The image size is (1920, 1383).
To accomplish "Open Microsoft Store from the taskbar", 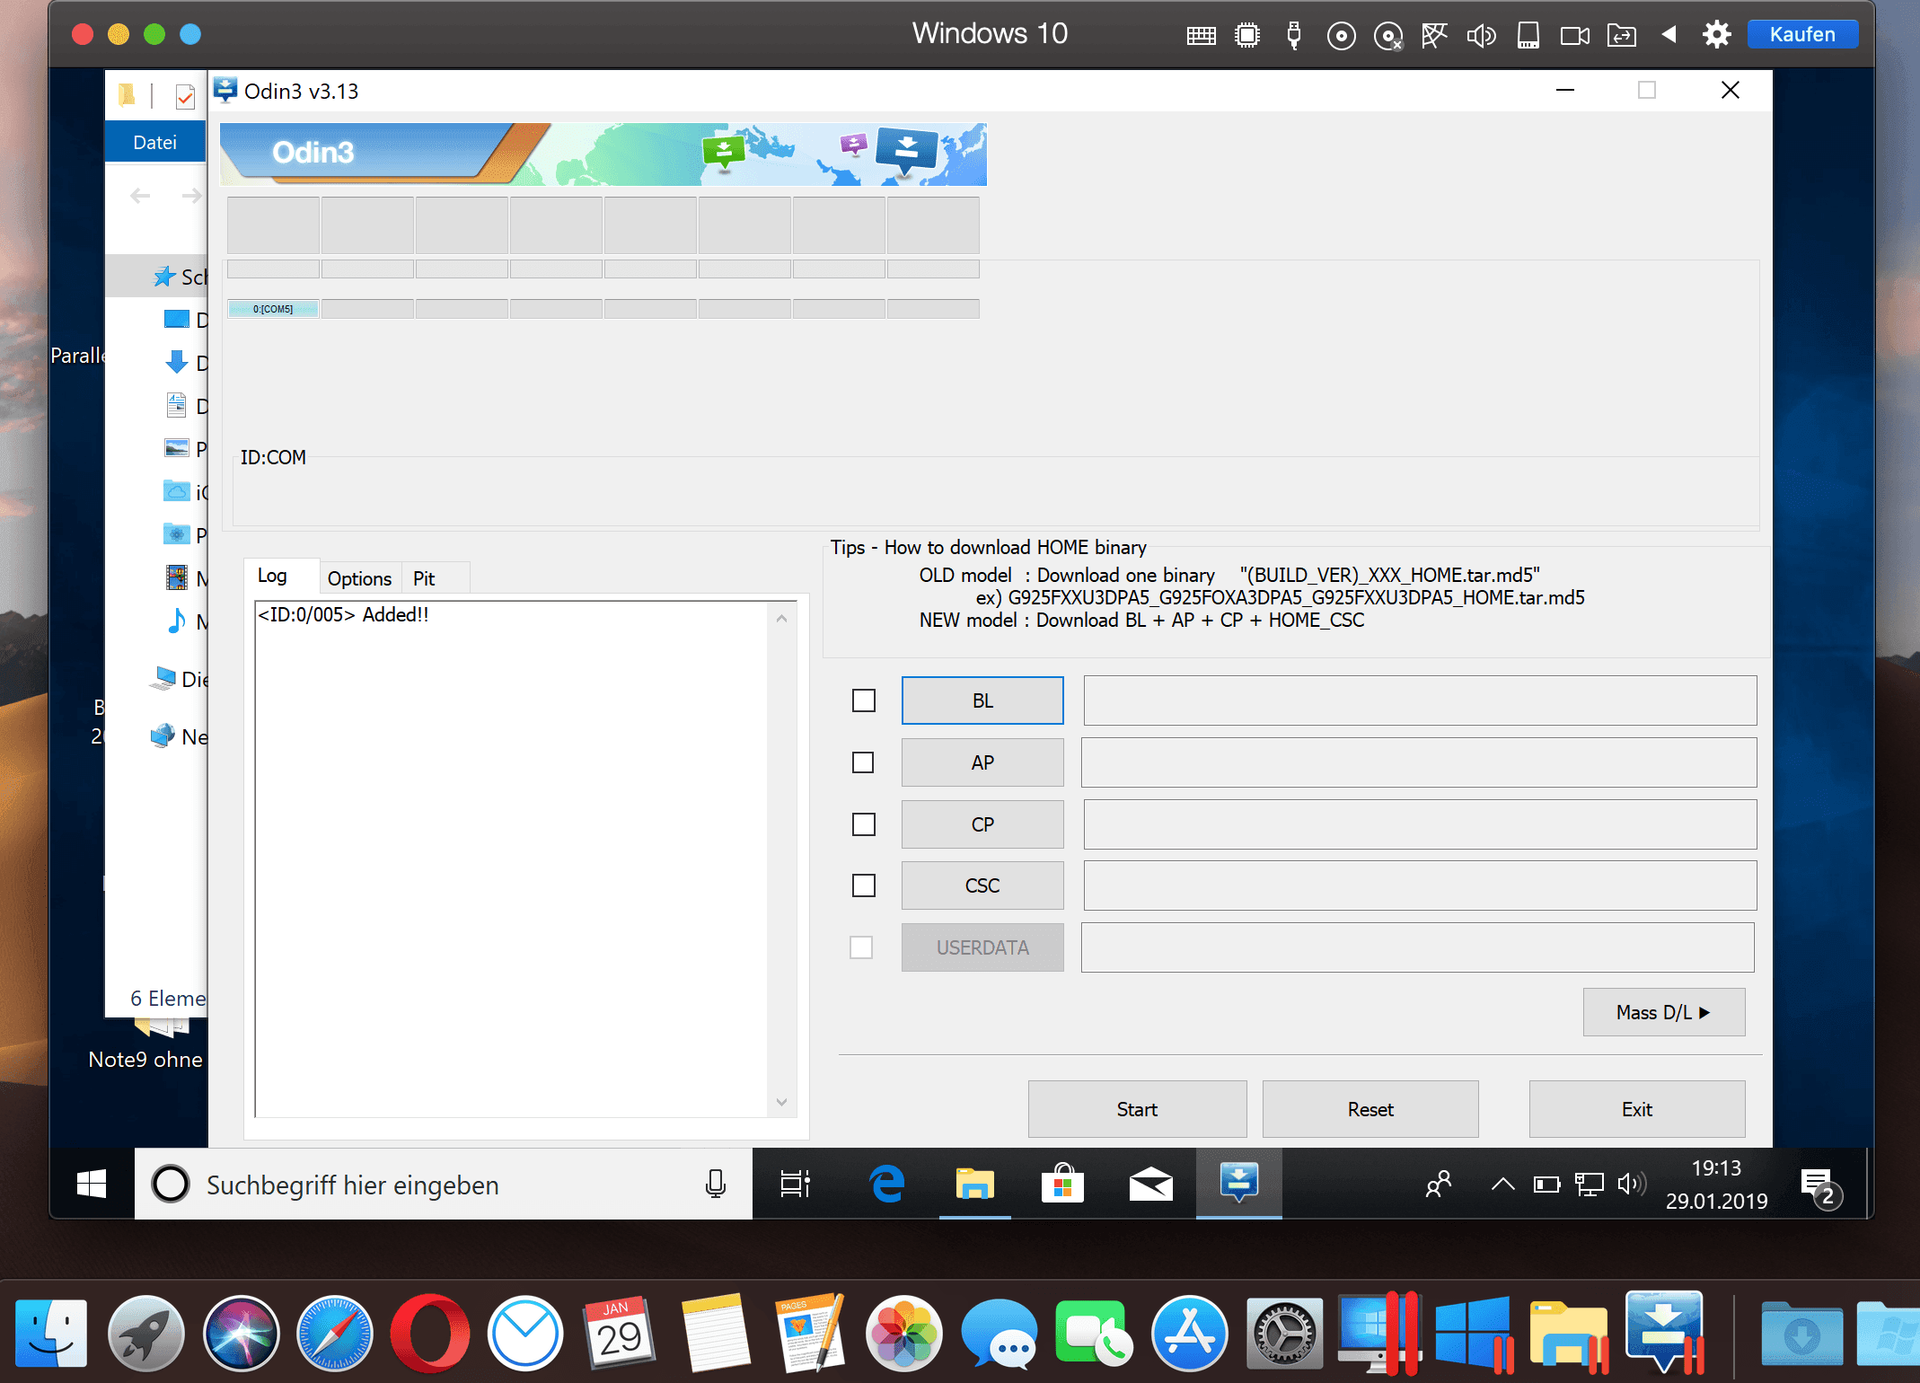I will click(x=1062, y=1184).
